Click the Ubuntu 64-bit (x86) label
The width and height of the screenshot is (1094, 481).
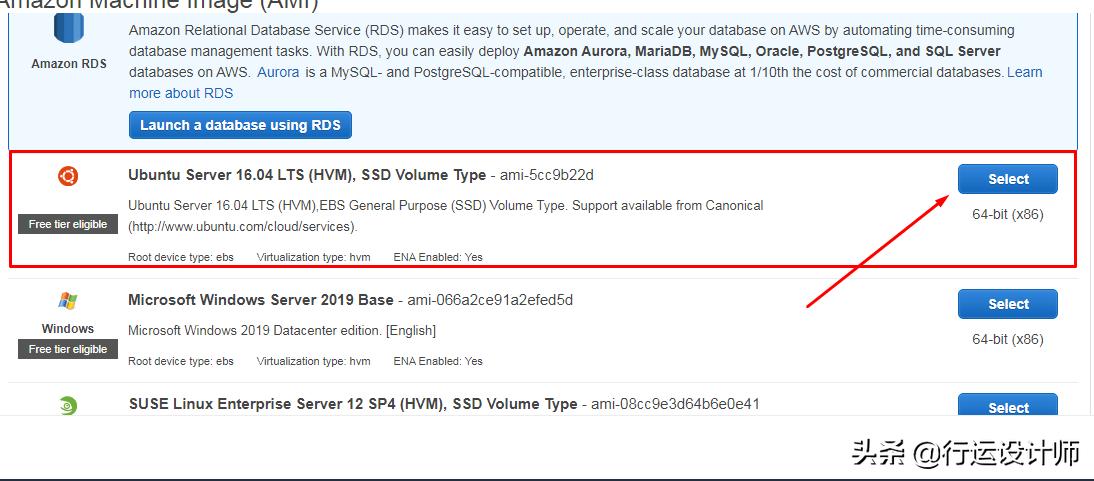pyautogui.click(x=1007, y=214)
